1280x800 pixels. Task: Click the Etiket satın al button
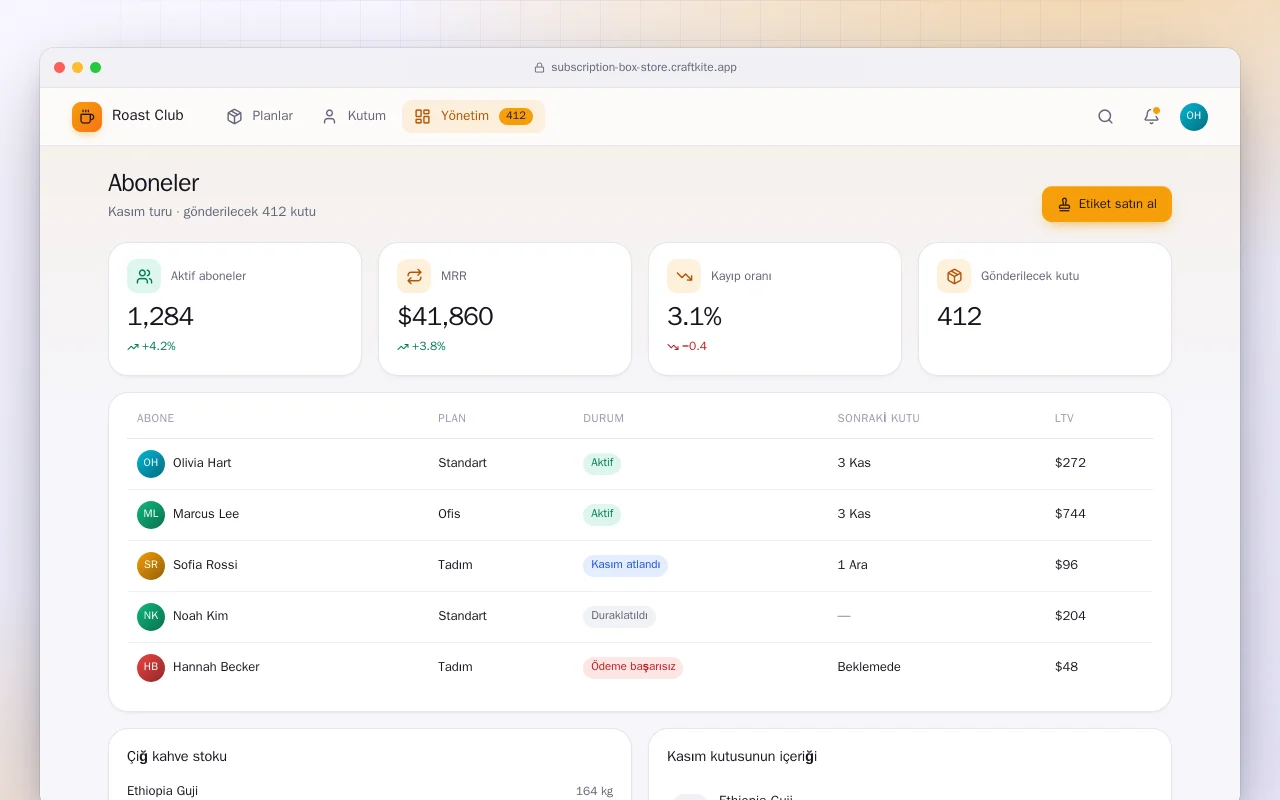pos(1107,204)
